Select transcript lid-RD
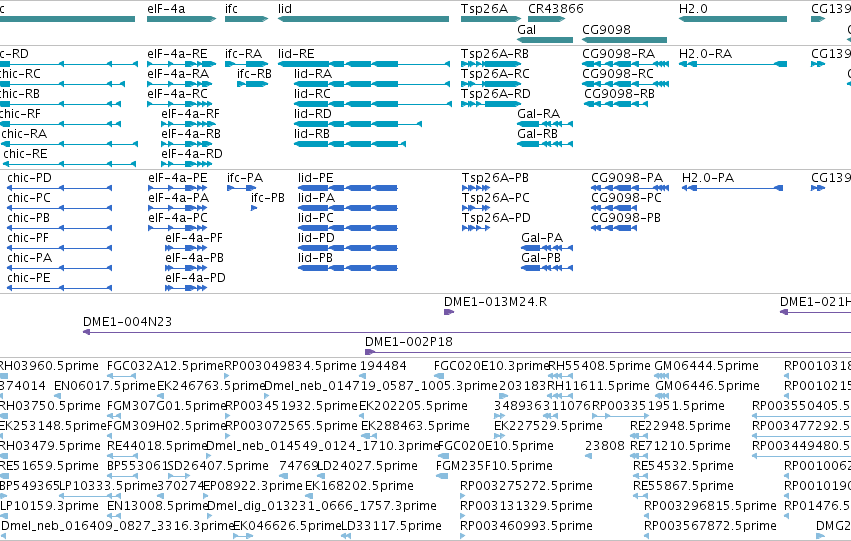Image resolution: width=851 pixels, height=541 pixels. pyautogui.click(x=358, y=124)
